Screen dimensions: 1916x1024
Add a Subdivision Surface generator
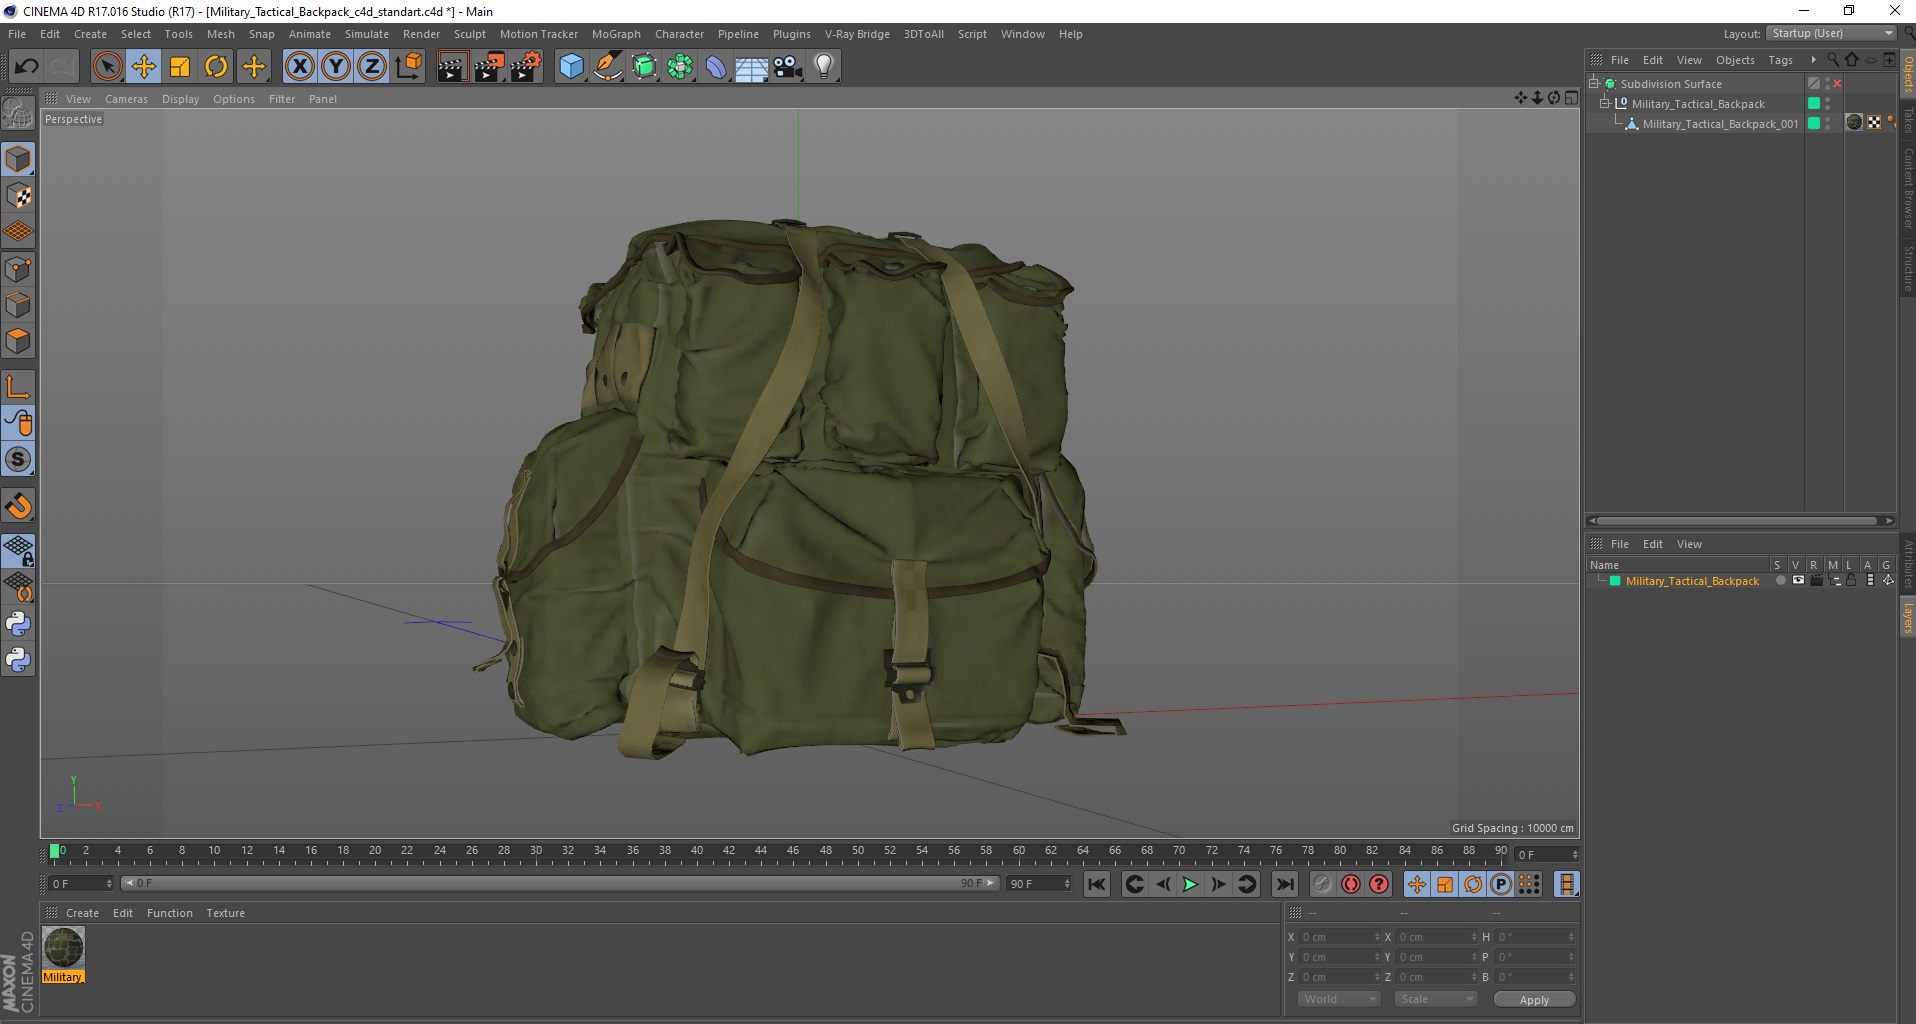pyautogui.click(x=644, y=67)
